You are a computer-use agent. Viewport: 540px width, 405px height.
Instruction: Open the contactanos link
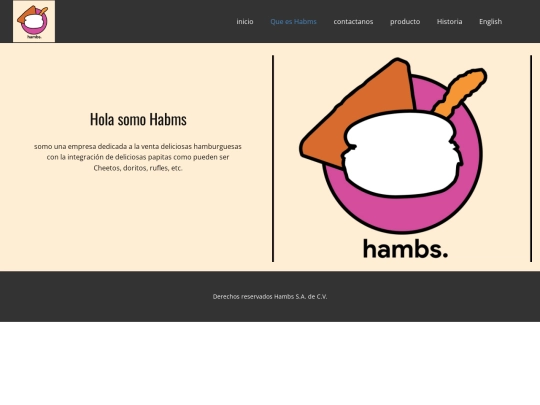coord(353,21)
